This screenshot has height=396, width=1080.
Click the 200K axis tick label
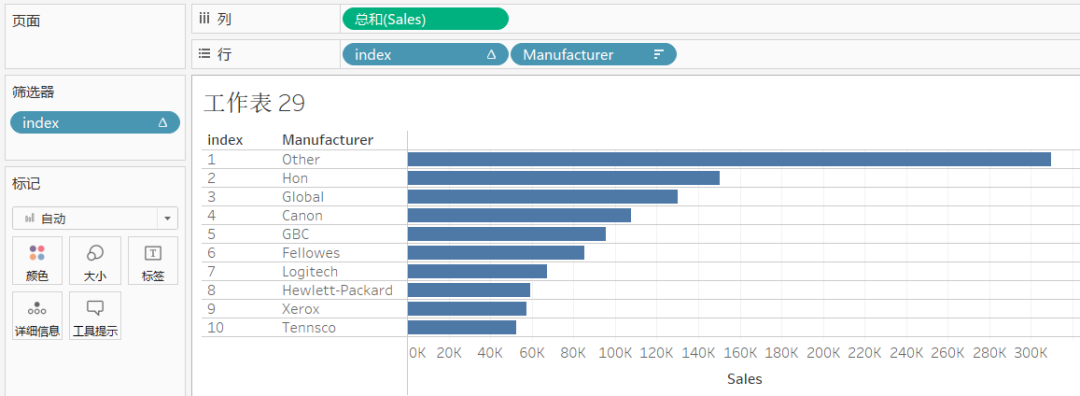pyautogui.click(x=823, y=353)
